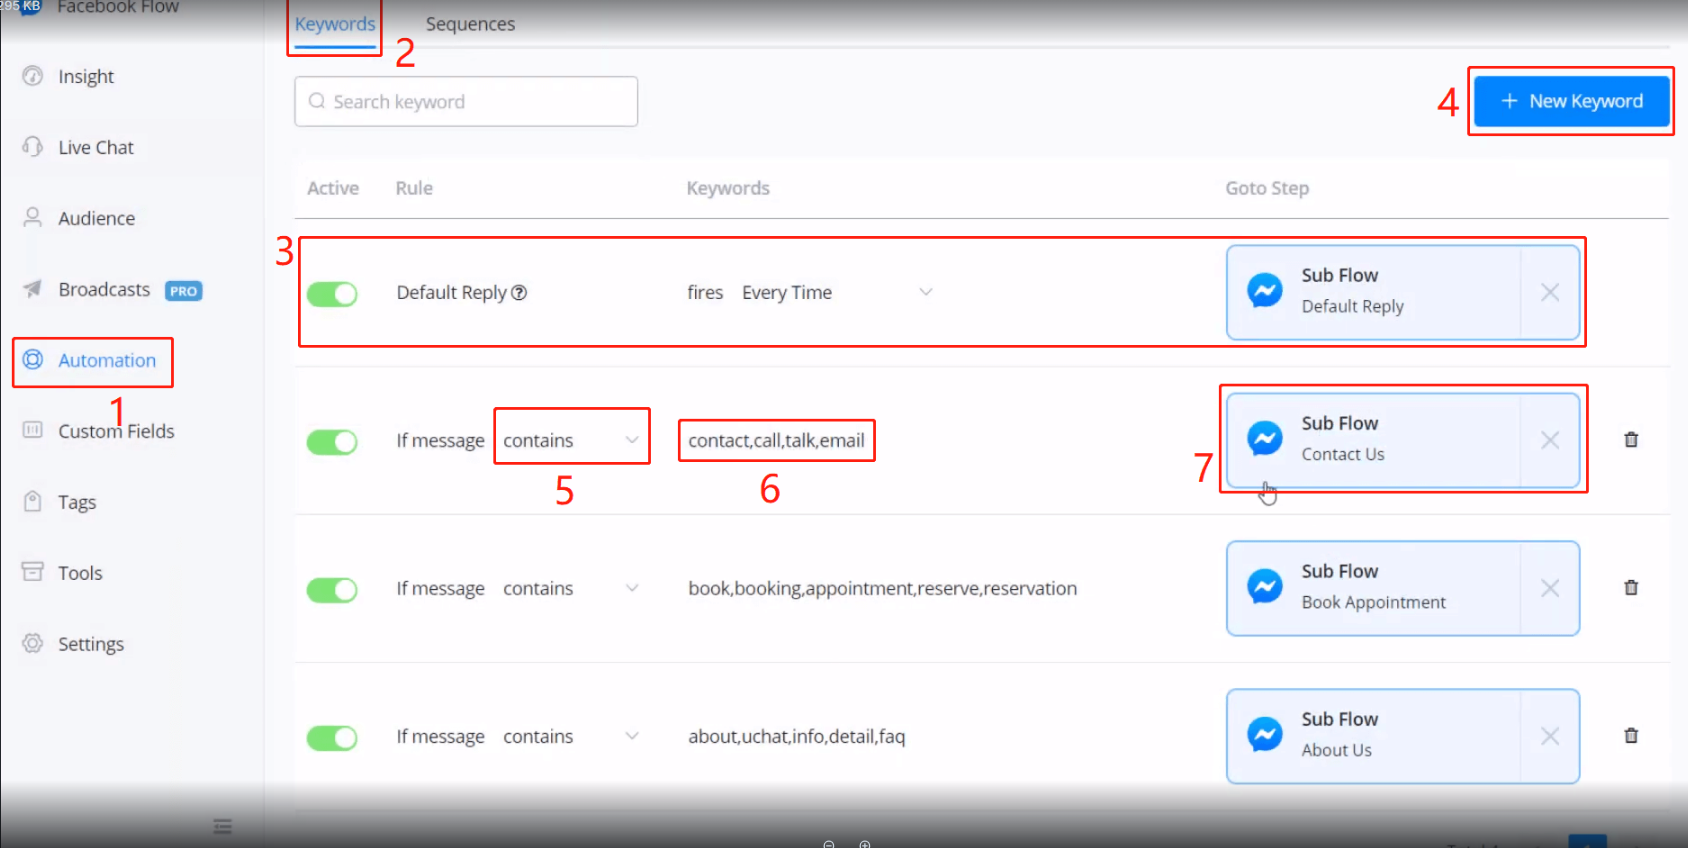1688x848 pixels.
Task: Go to Broadcasts in the sidebar
Action: pos(104,290)
